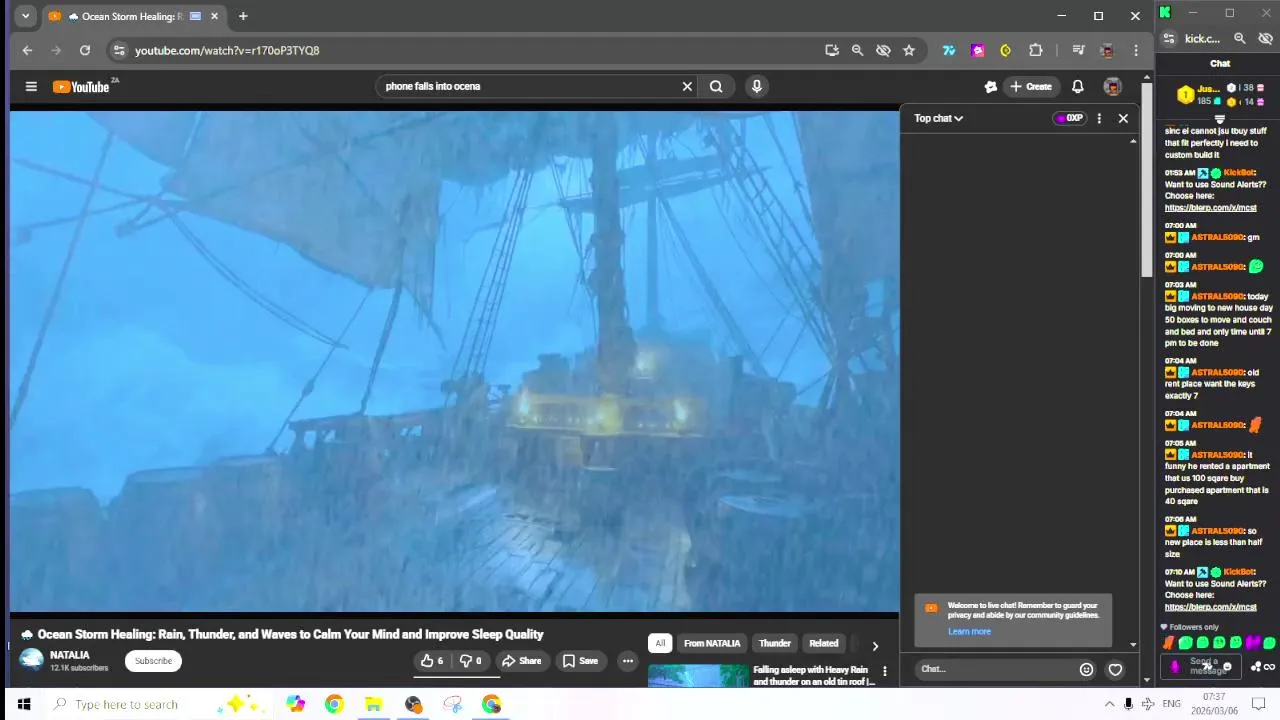Open Kick window site settings icon

1169,38
